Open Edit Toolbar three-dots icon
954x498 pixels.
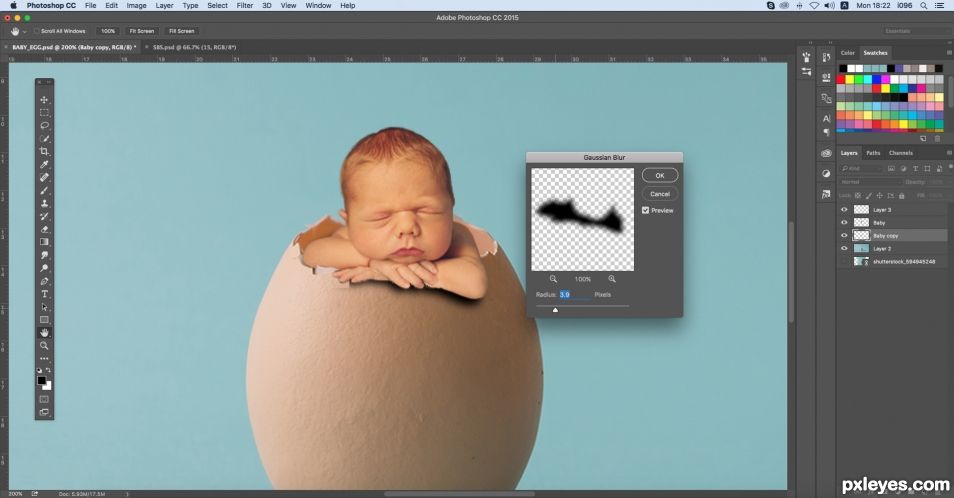tap(44, 358)
